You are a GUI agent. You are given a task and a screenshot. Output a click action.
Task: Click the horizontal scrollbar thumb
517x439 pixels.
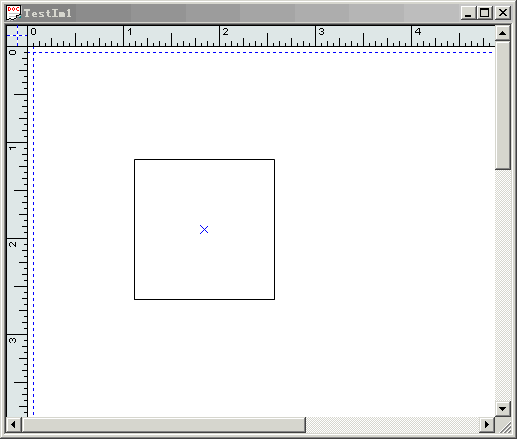coord(163,424)
